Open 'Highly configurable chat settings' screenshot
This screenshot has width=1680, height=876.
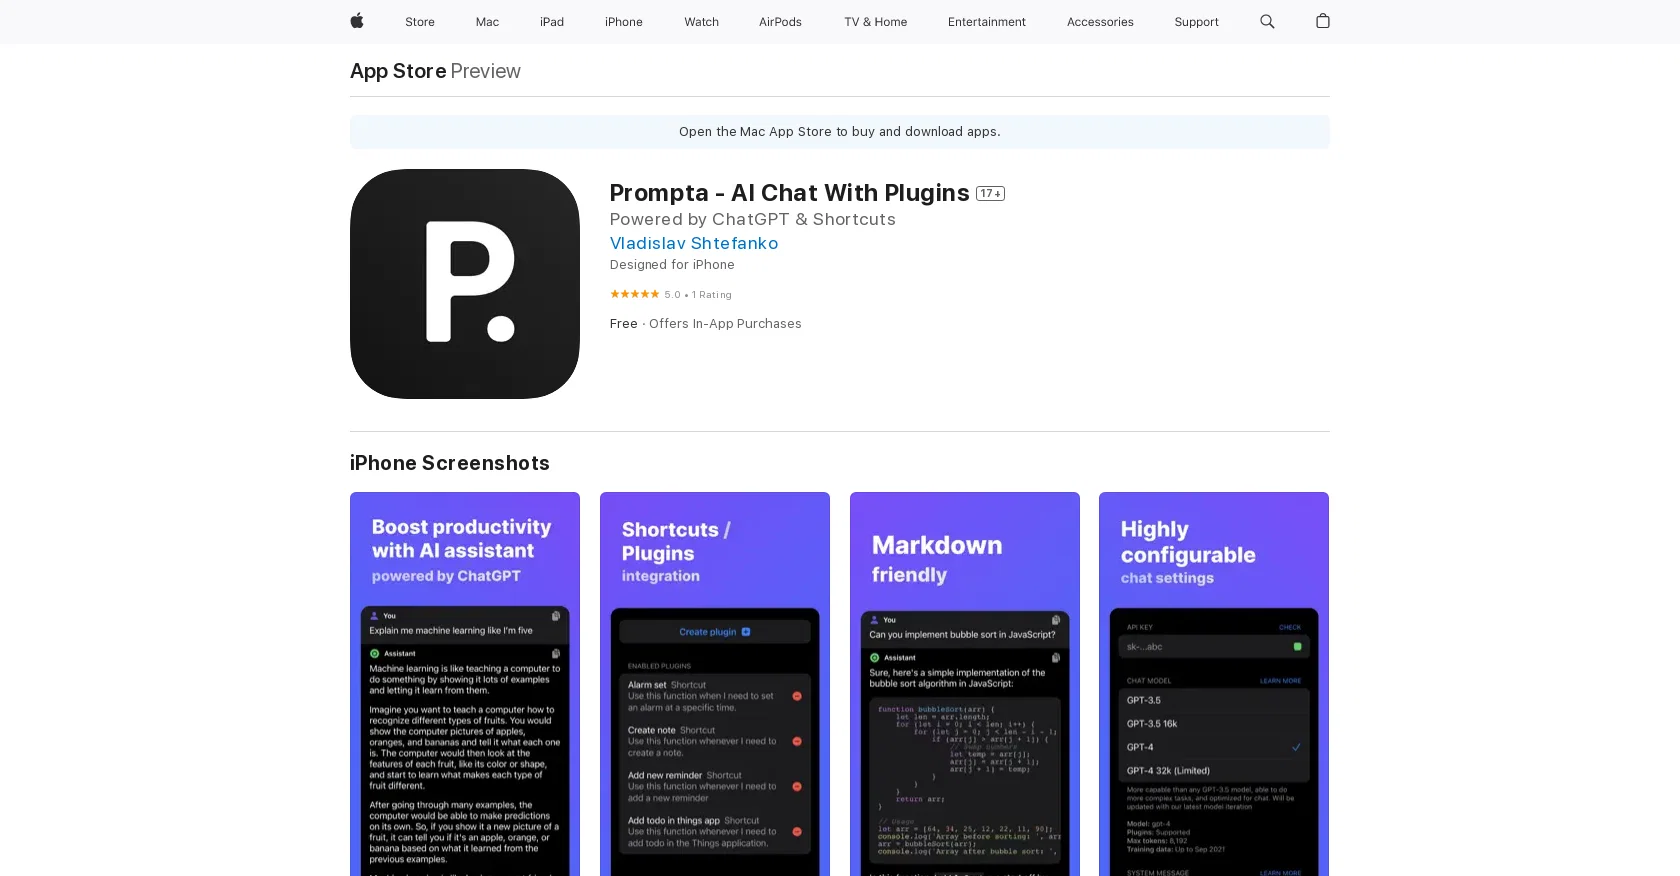tap(1214, 684)
